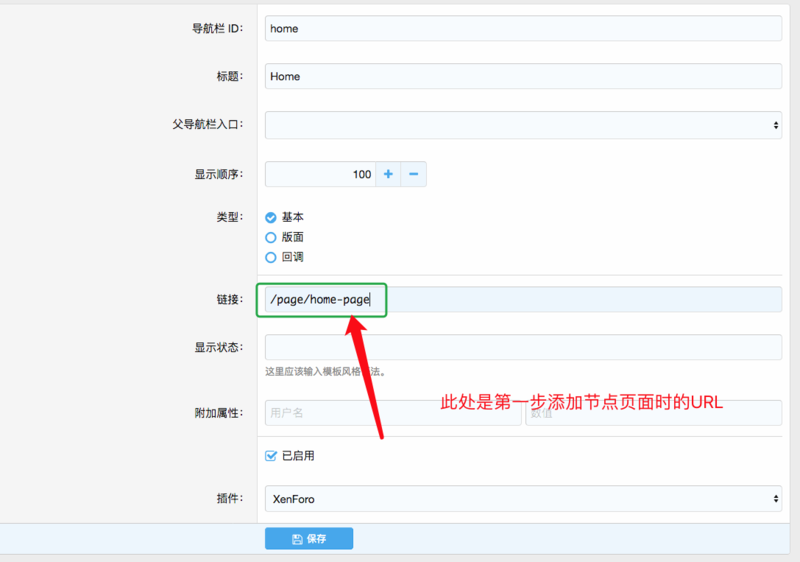The width and height of the screenshot is (800, 562).
Task: Expand the 插件 dropdown showing XenForo
Action: coord(522,498)
